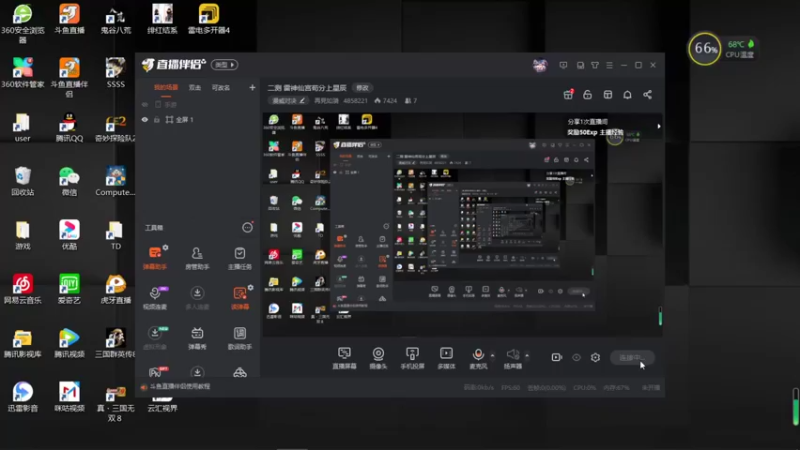Expand the speaker options arrow
This screenshot has width=800, height=450.
pos(527,355)
